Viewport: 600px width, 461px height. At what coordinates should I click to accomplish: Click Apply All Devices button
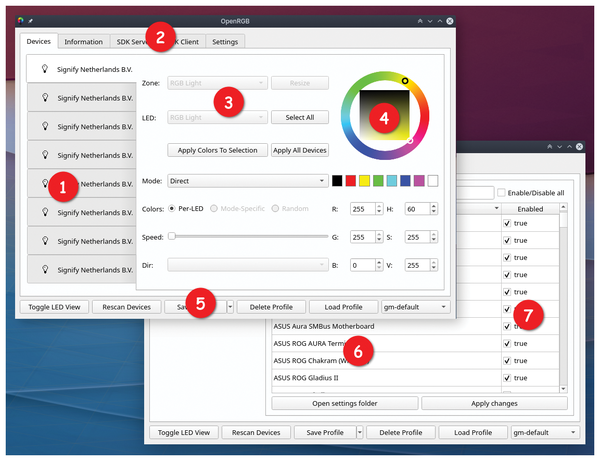pos(300,150)
